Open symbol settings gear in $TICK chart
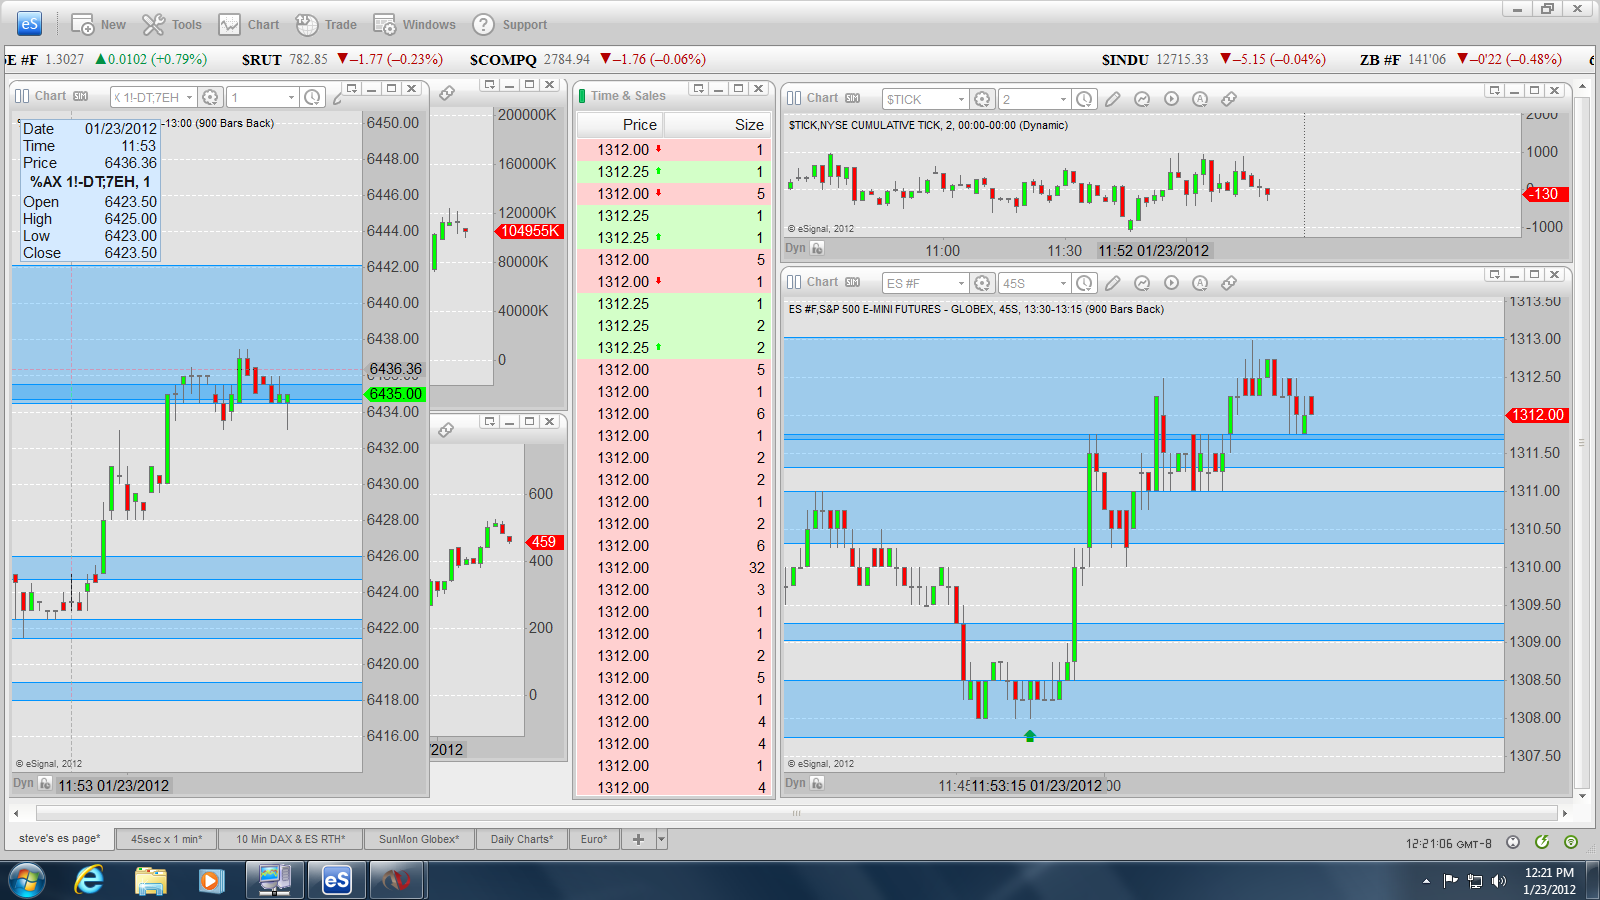 click(x=982, y=99)
